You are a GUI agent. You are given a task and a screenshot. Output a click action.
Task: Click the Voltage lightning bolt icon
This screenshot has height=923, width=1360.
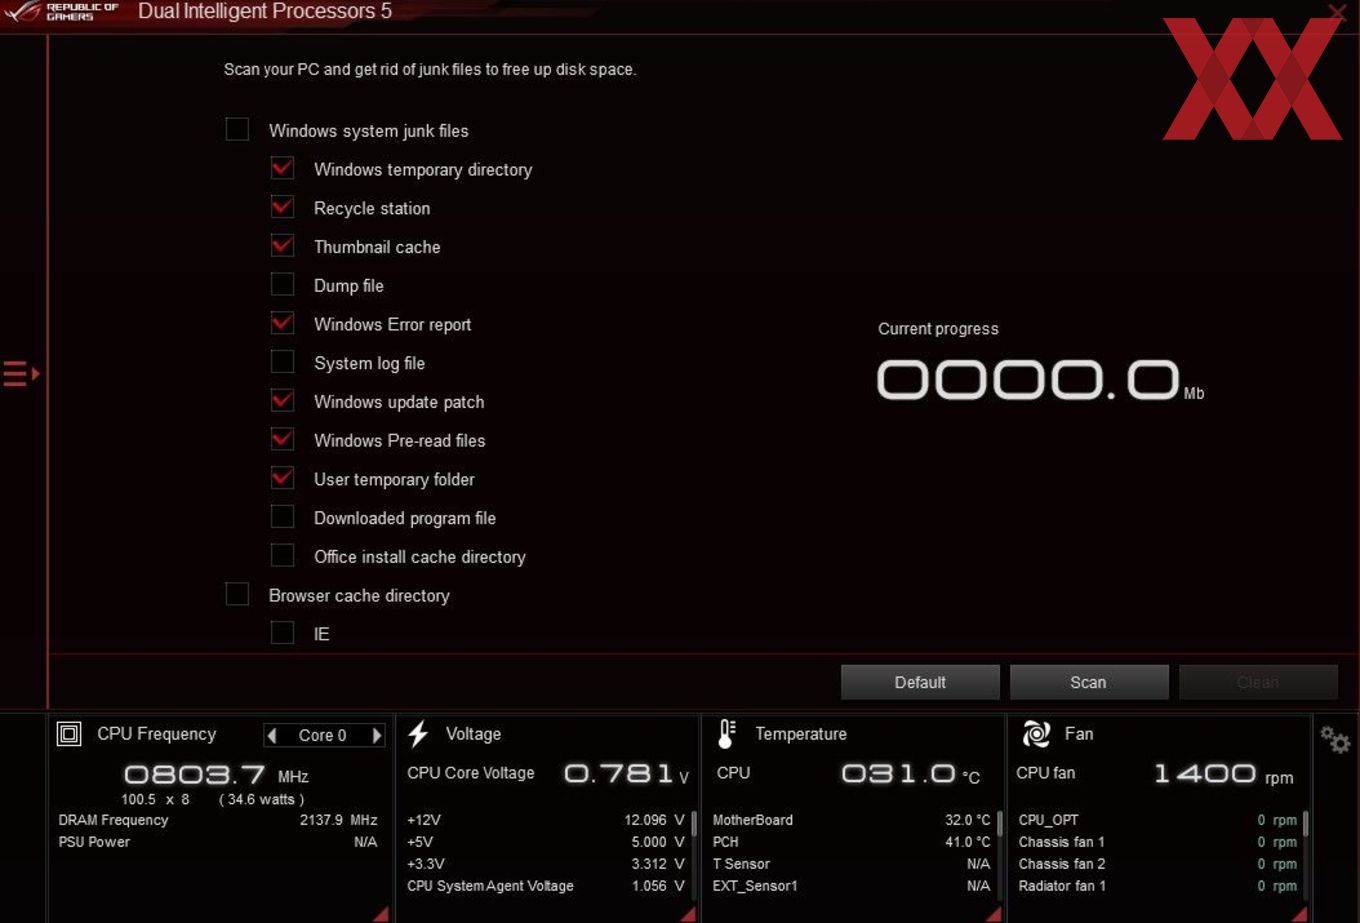(x=418, y=734)
